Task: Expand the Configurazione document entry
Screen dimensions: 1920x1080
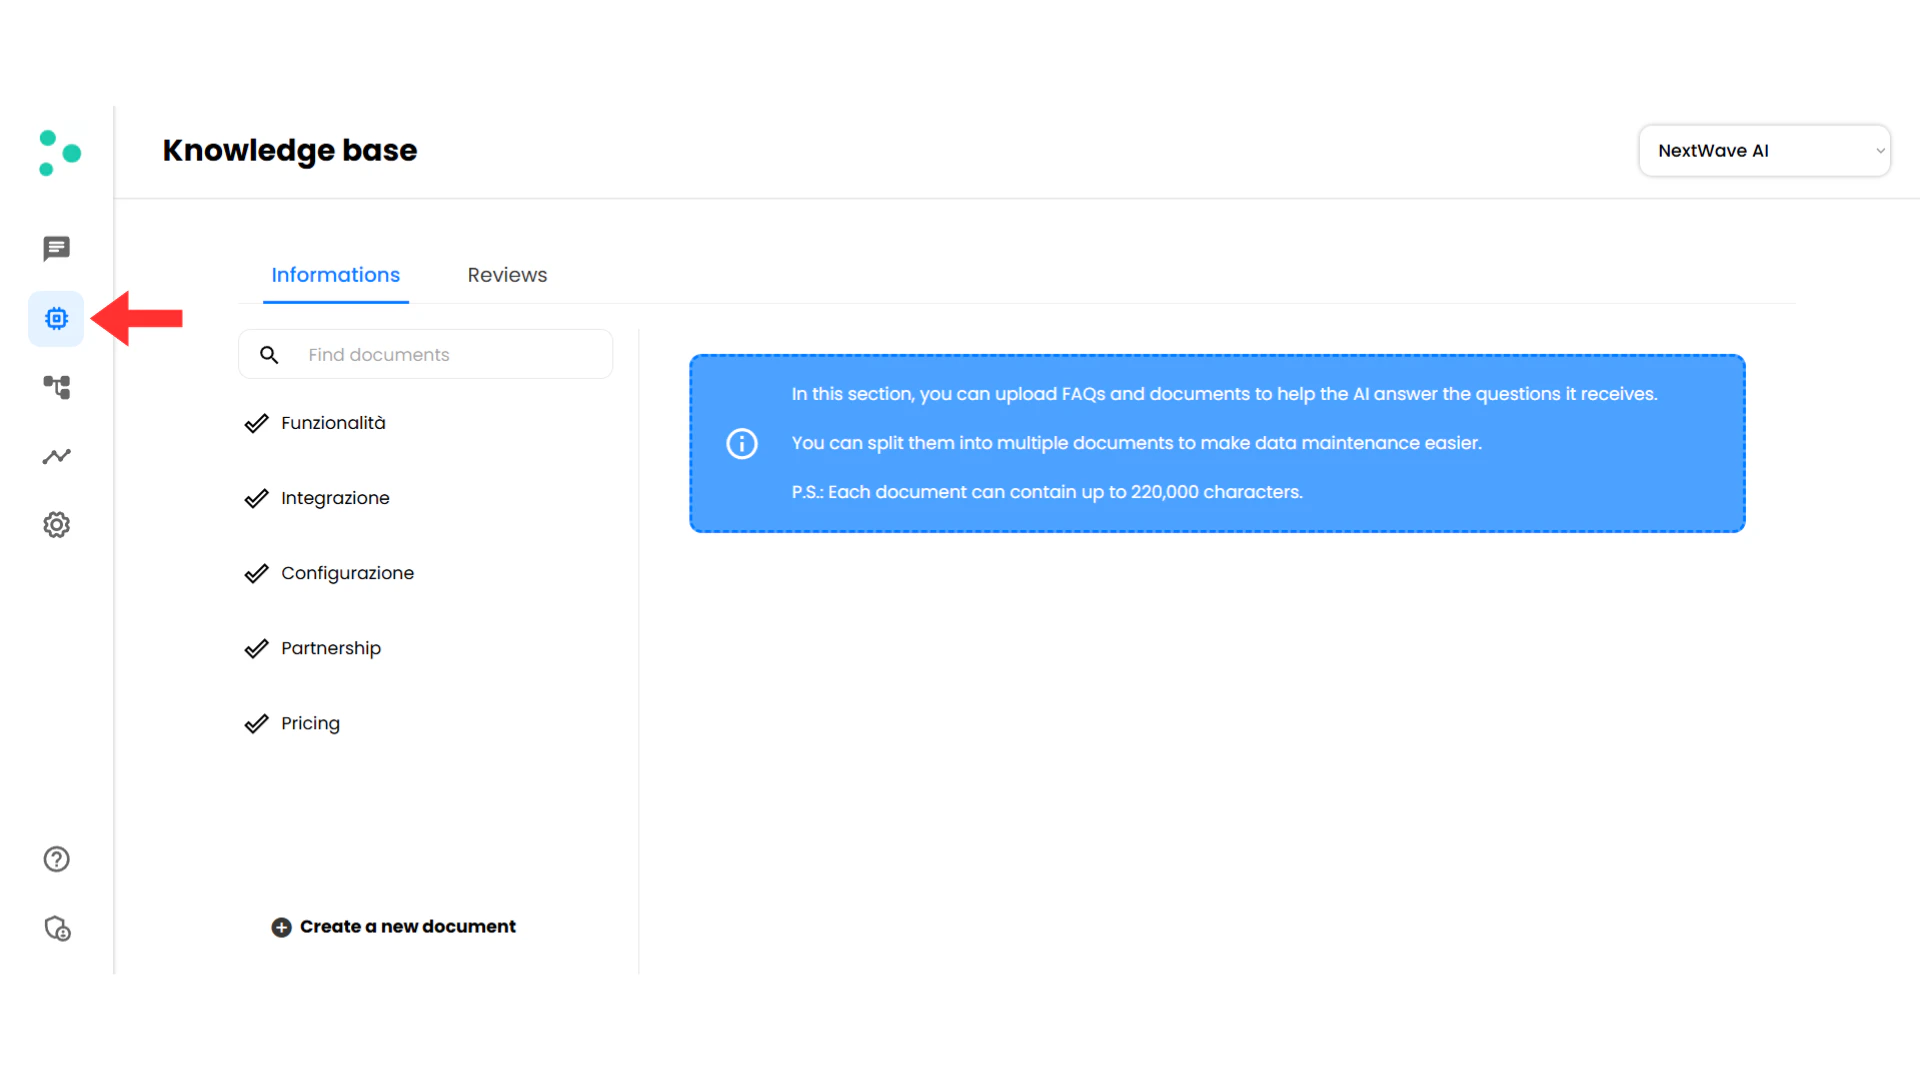Action: coord(347,572)
